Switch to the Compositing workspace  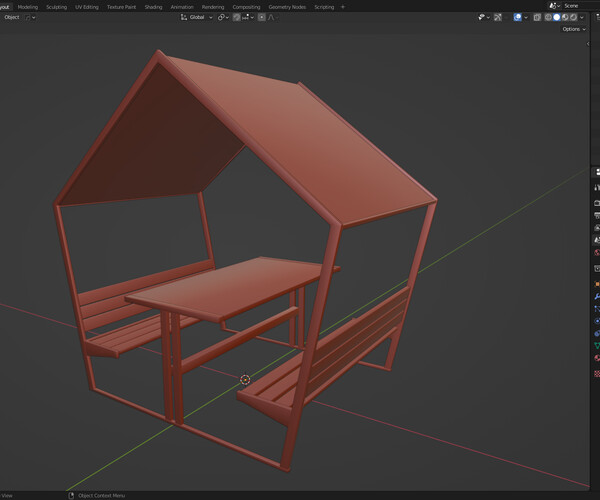pos(246,7)
